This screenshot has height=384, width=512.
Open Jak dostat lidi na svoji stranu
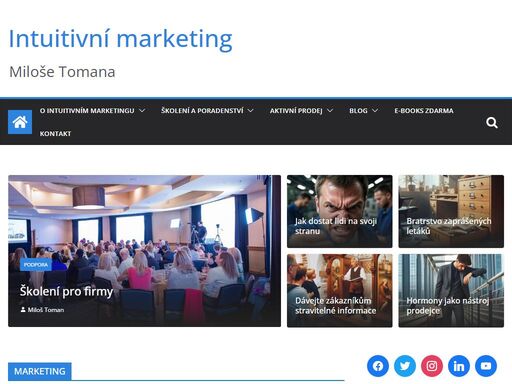[x=336, y=226]
